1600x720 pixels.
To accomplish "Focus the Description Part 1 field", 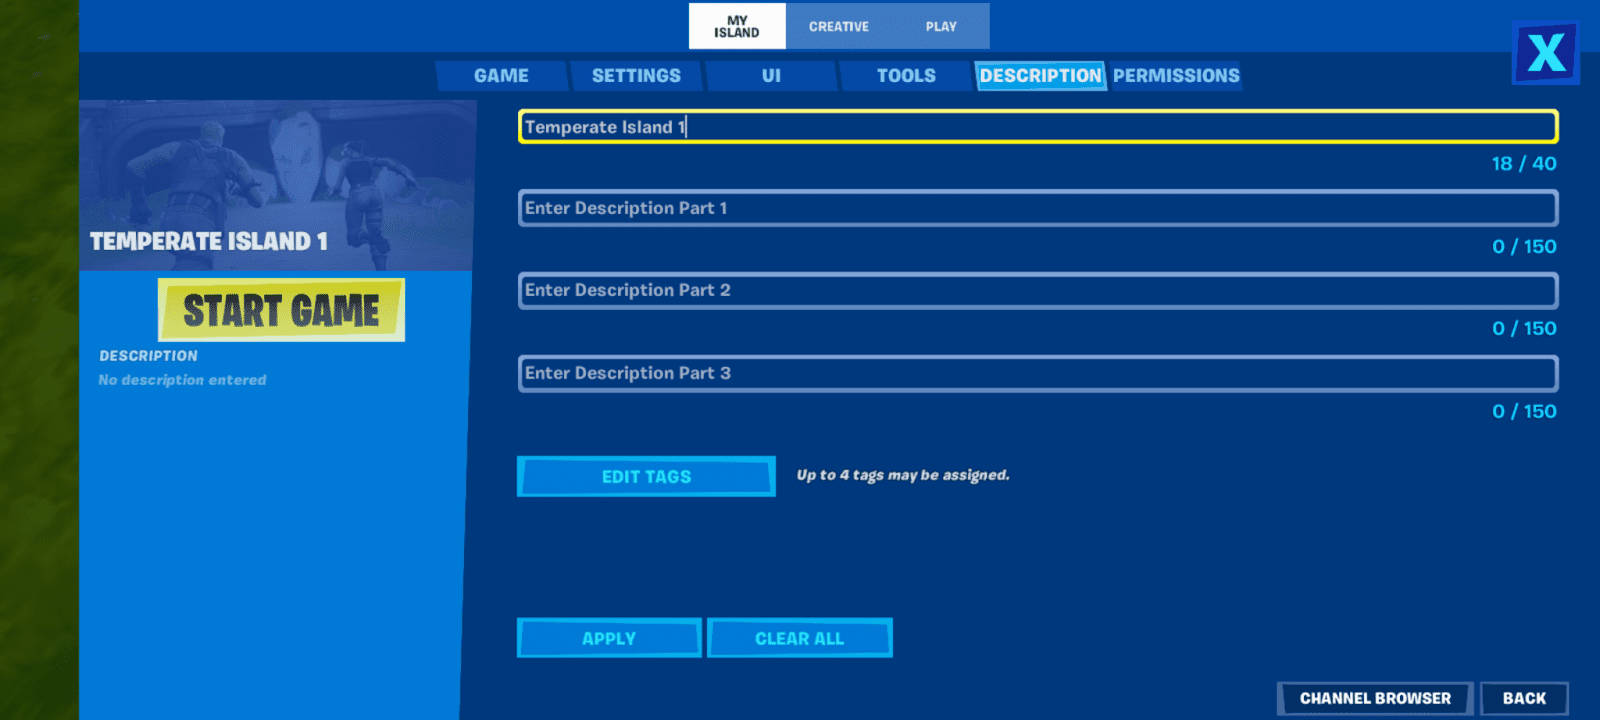I will (1038, 208).
